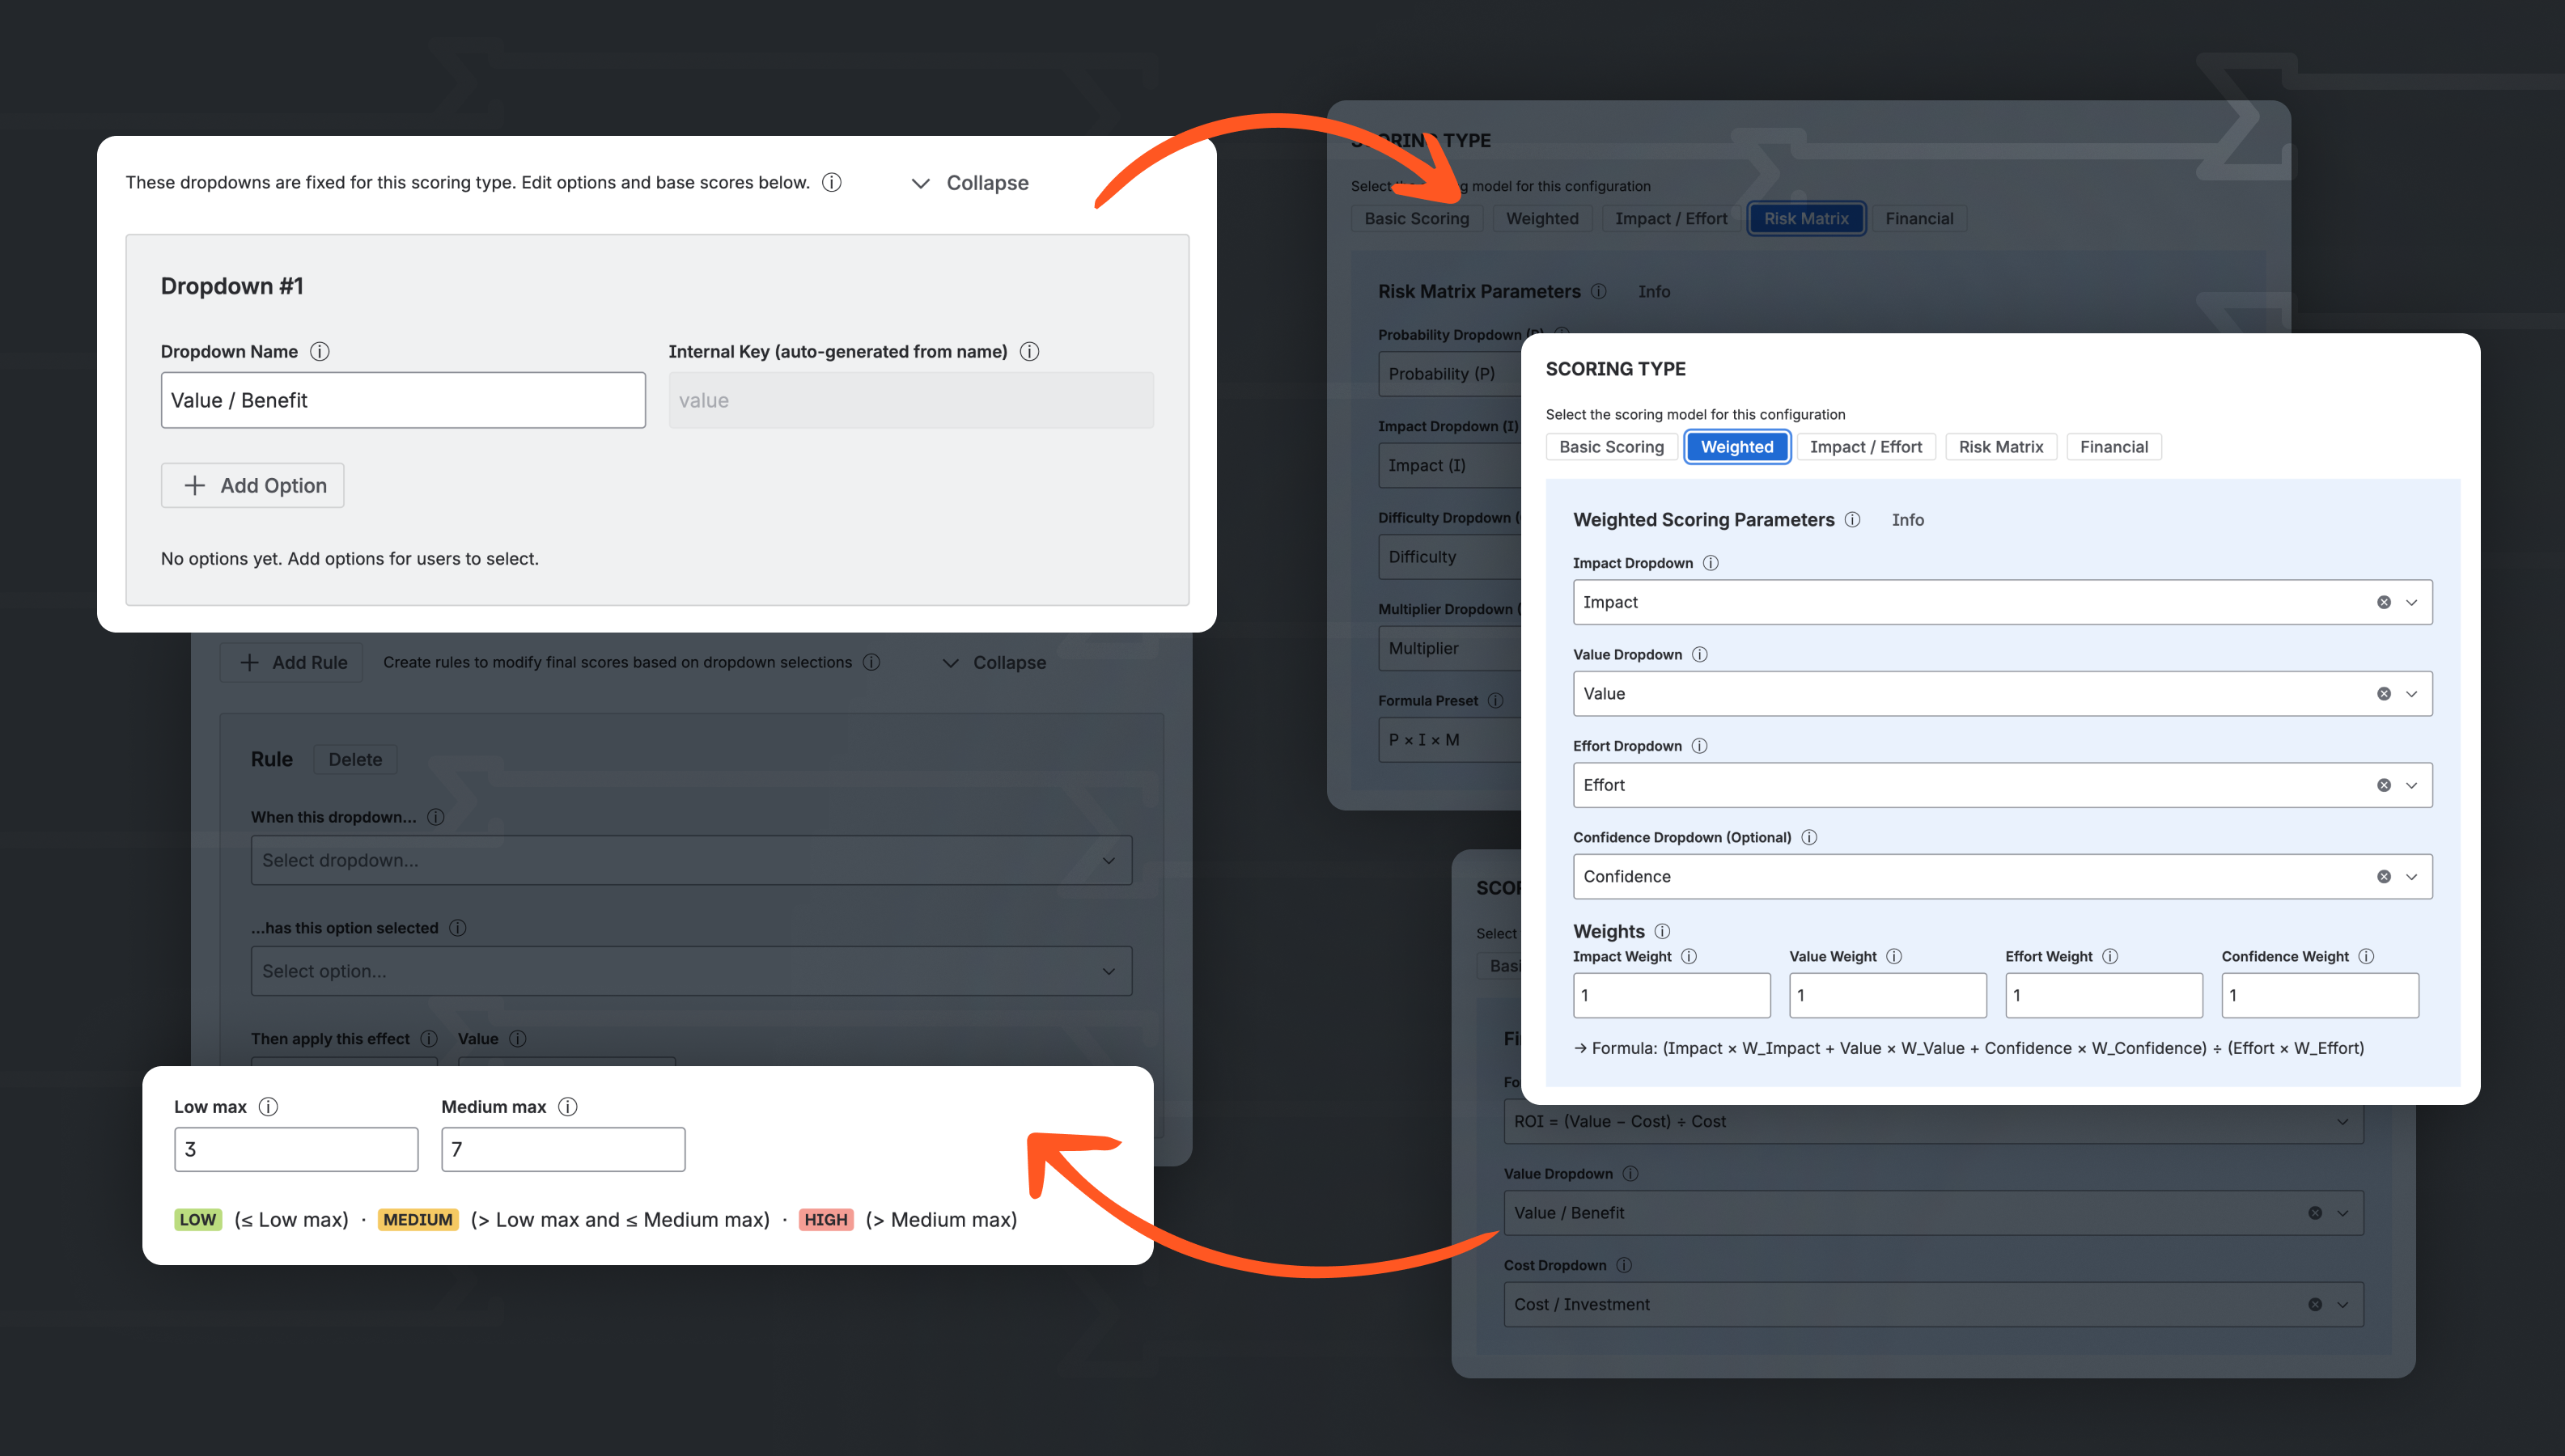The height and width of the screenshot is (1456, 2565).
Task: Clear the Value / Benefit dropdown selection
Action: click(2315, 1212)
